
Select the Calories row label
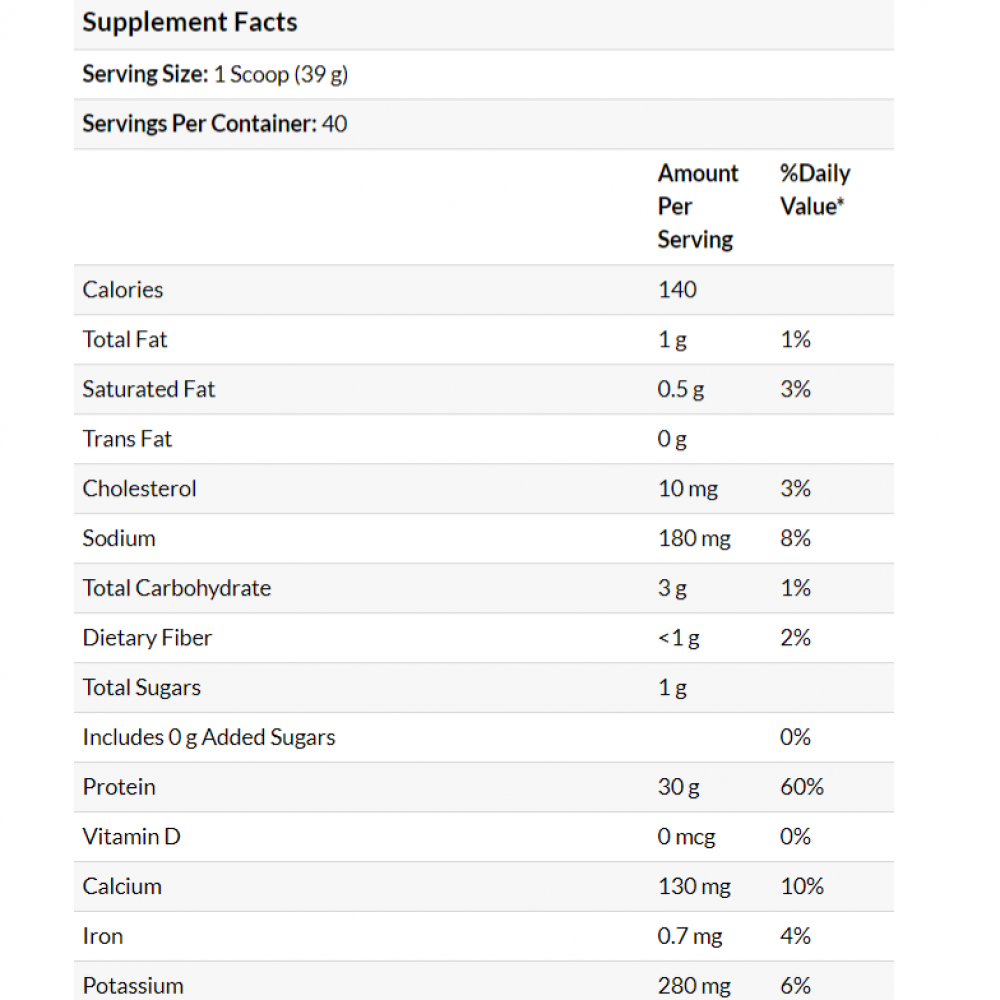[123, 290]
